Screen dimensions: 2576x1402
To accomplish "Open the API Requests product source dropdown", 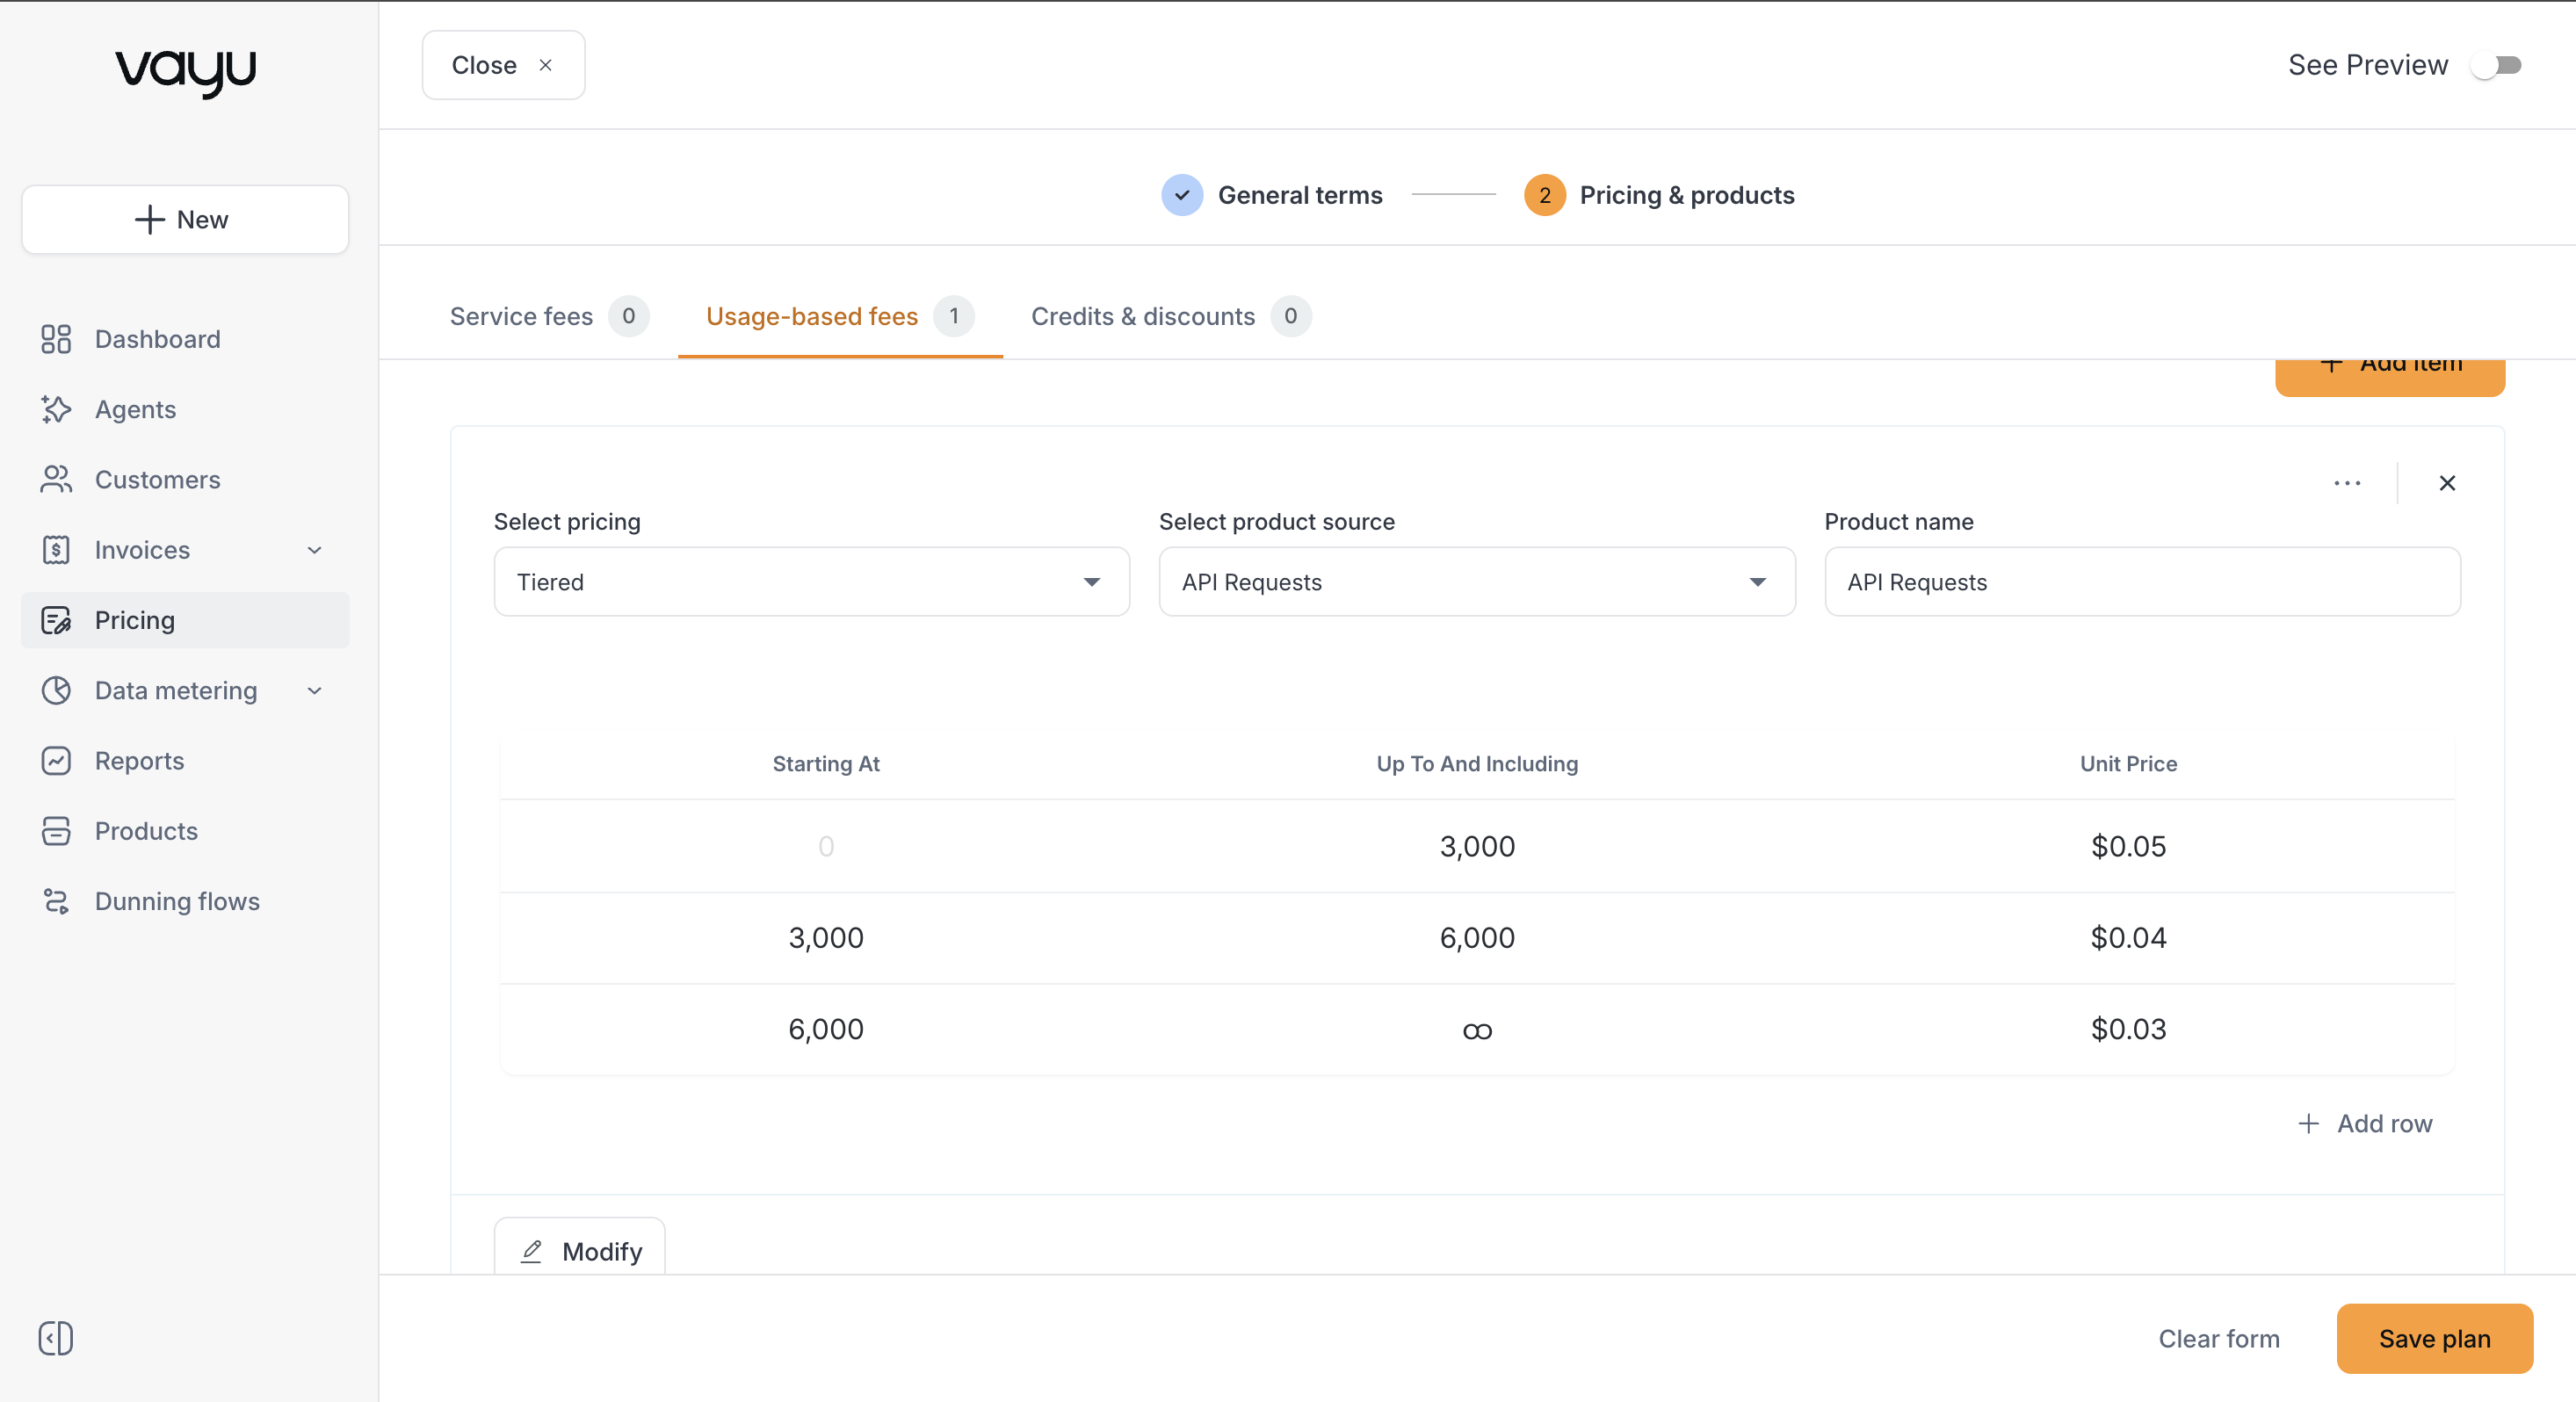I will 1477,582.
